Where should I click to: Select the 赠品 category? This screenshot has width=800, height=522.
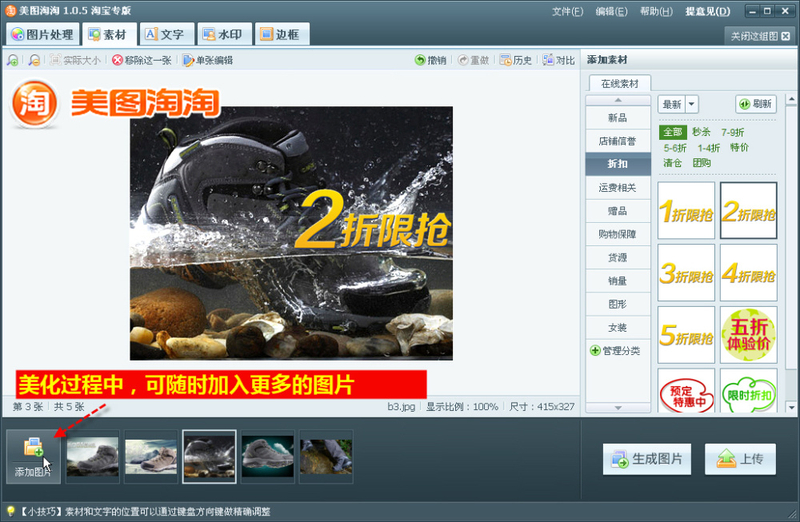coord(617,211)
